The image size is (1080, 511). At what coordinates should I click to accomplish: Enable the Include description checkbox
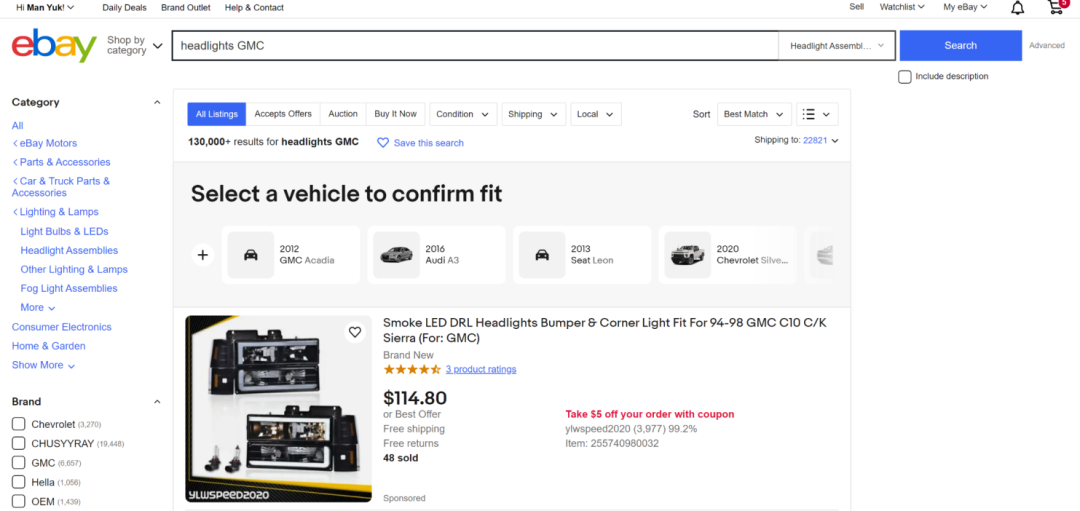pos(905,76)
